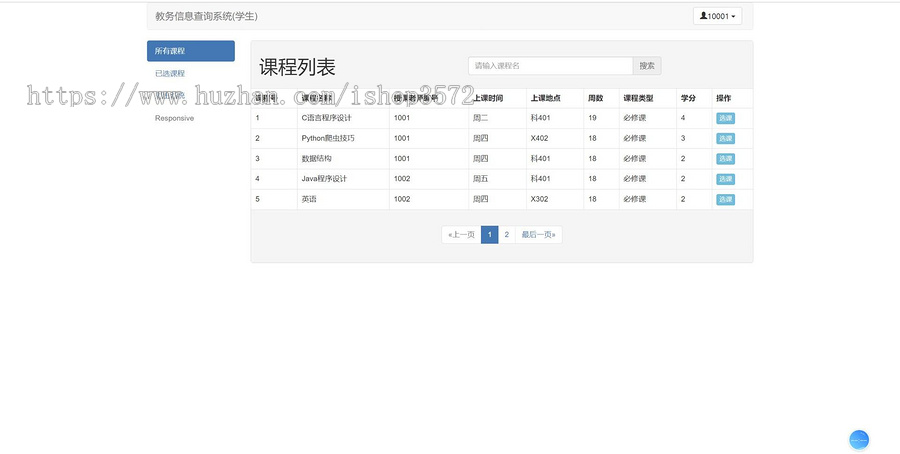
Task: Click teacher number 1001 in 数据结构 row
Action: click(402, 158)
